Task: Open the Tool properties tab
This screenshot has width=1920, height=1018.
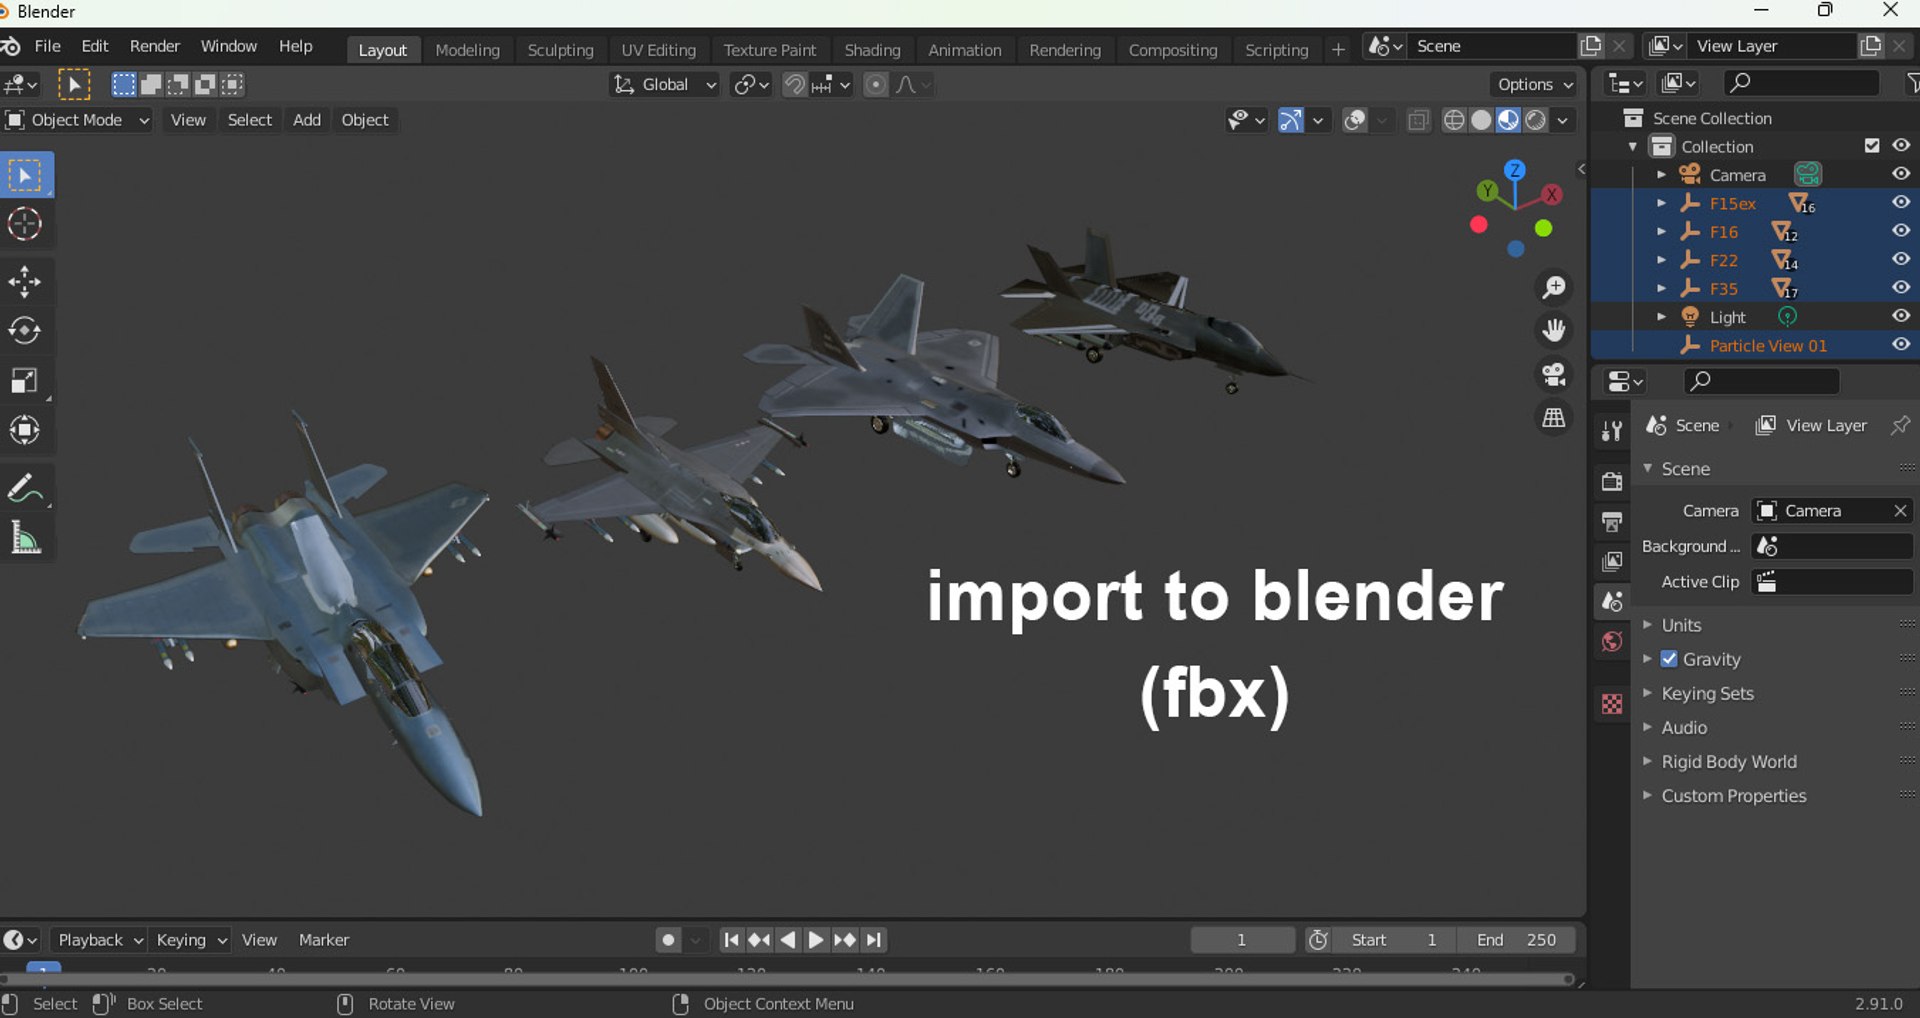Action: click(1612, 430)
